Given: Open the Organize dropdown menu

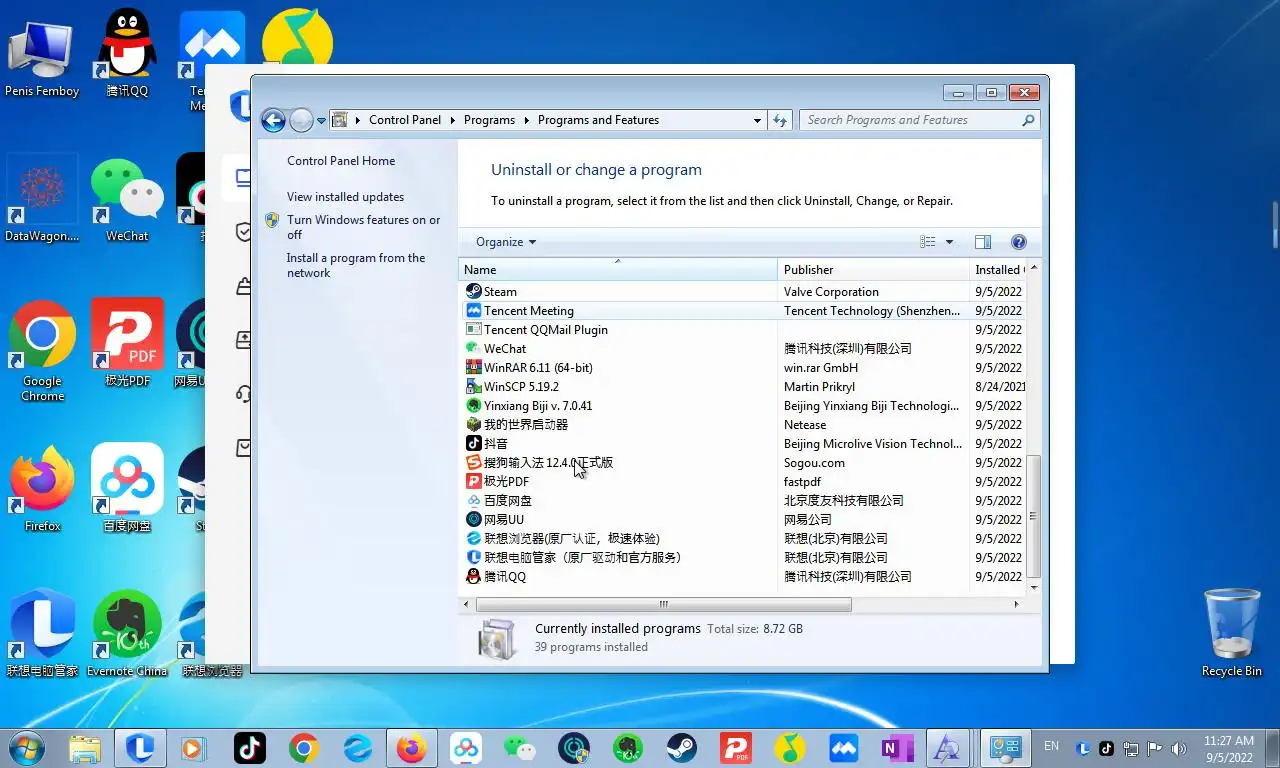Looking at the screenshot, I should (506, 242).
